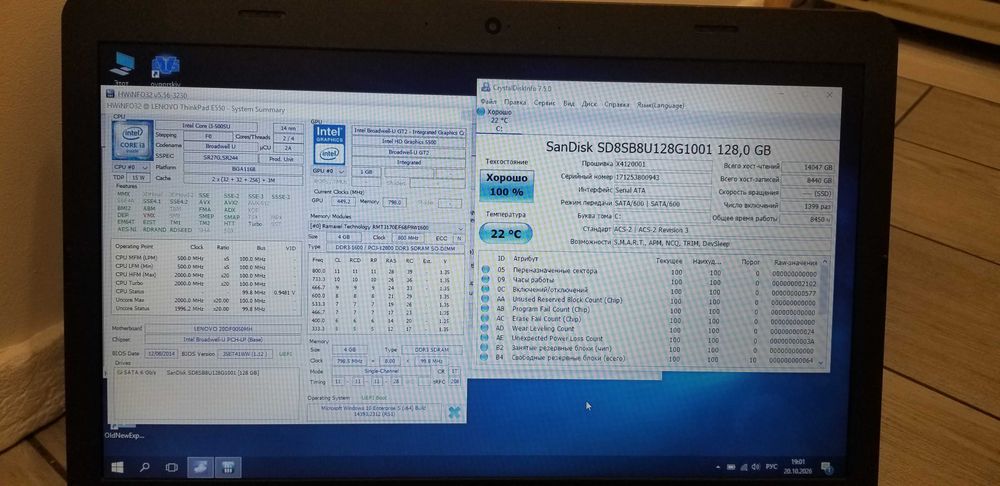This screenshot has height=486, width=1000.
Task: Open the GPU #0 selector dropdown
Action: [329, 172]
